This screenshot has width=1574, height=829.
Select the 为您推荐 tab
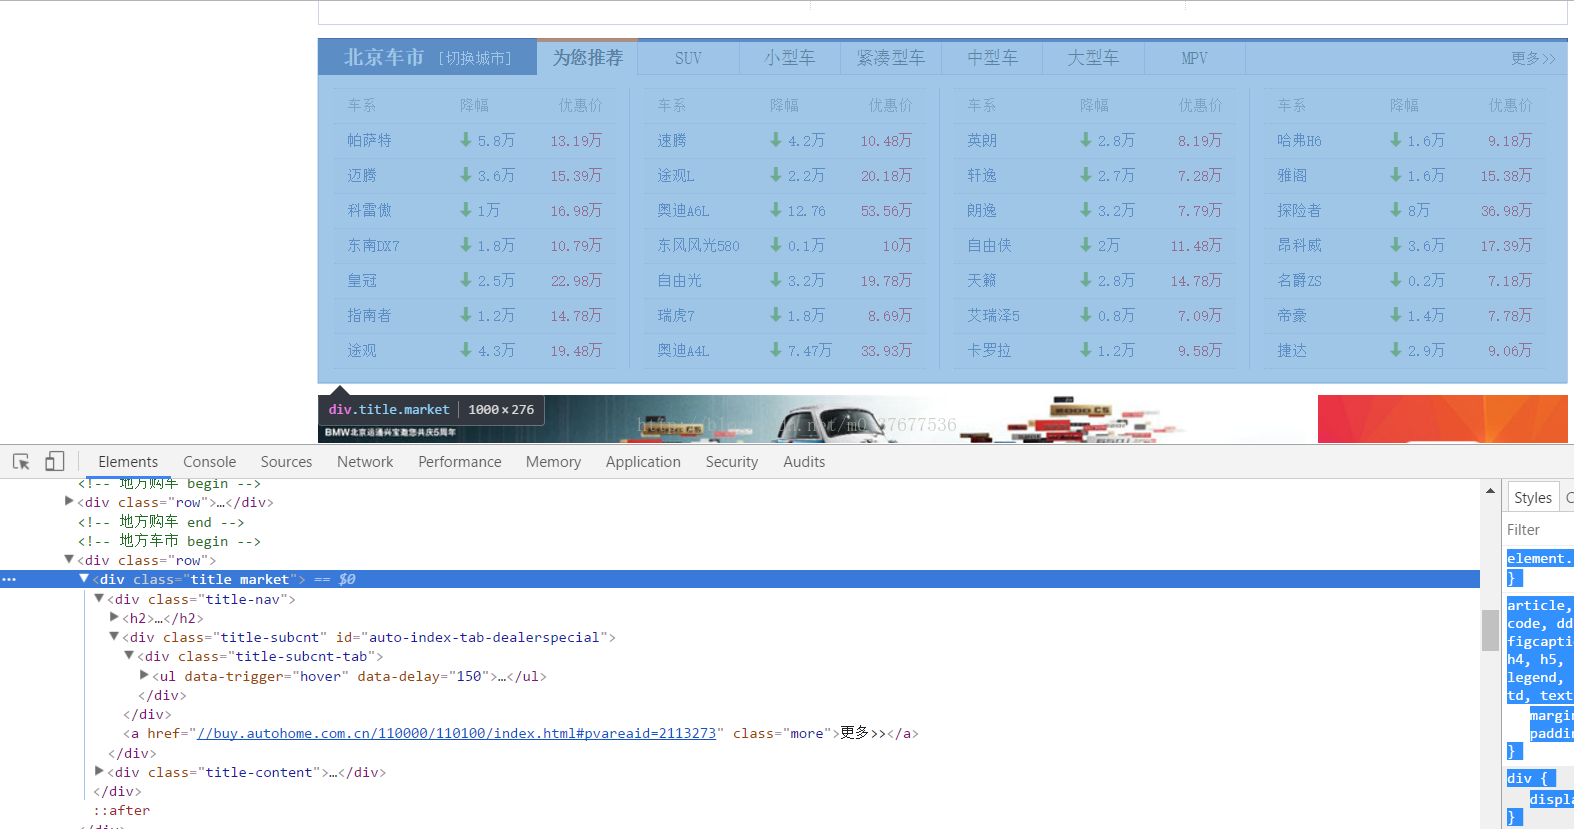click(x=588, y=57)
